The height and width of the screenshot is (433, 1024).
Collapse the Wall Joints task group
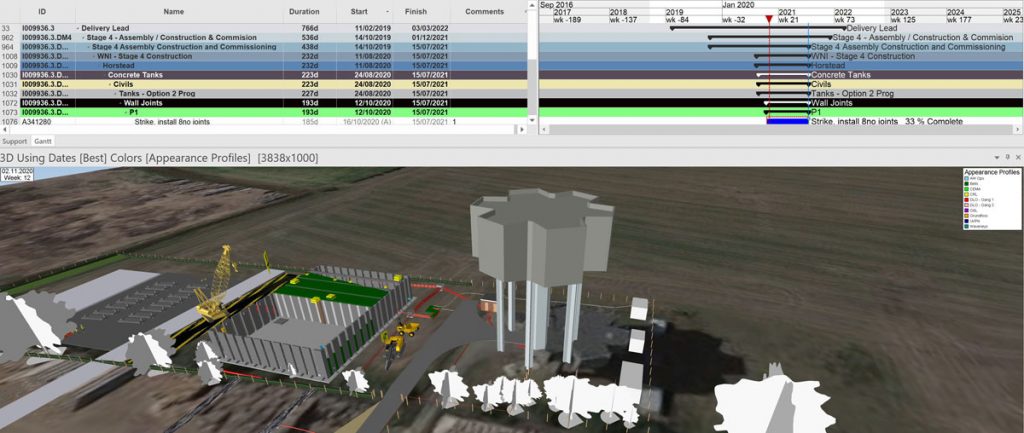pyautogui.click(x=118, y=103)
